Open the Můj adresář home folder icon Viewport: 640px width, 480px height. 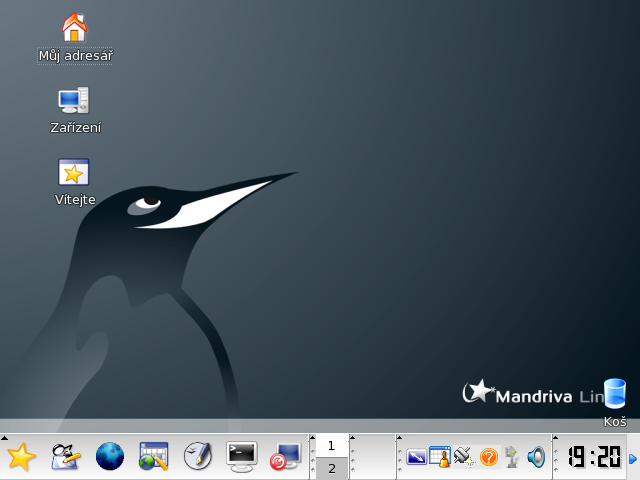(74, 27)
